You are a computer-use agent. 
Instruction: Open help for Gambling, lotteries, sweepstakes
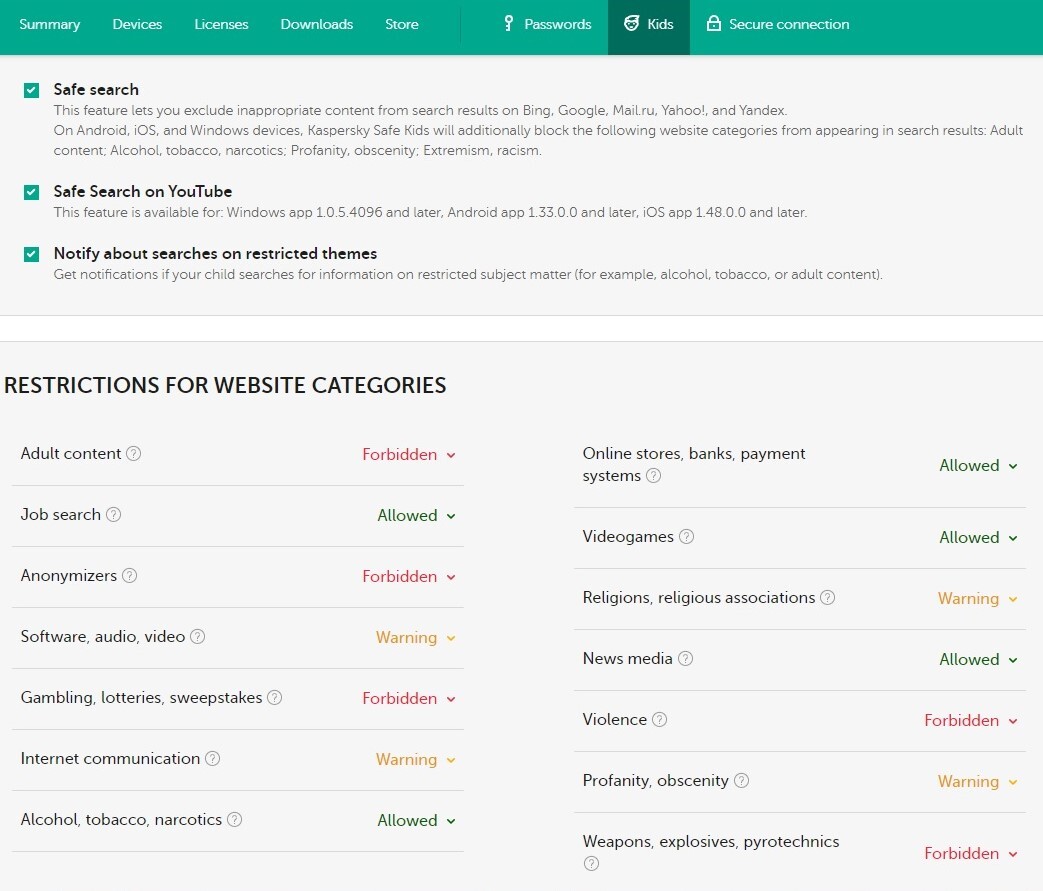click(275, 698)
